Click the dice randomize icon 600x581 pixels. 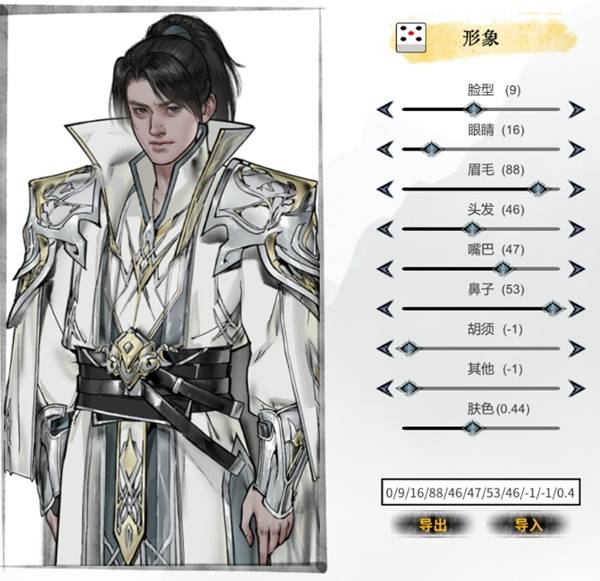click(411, 38)
